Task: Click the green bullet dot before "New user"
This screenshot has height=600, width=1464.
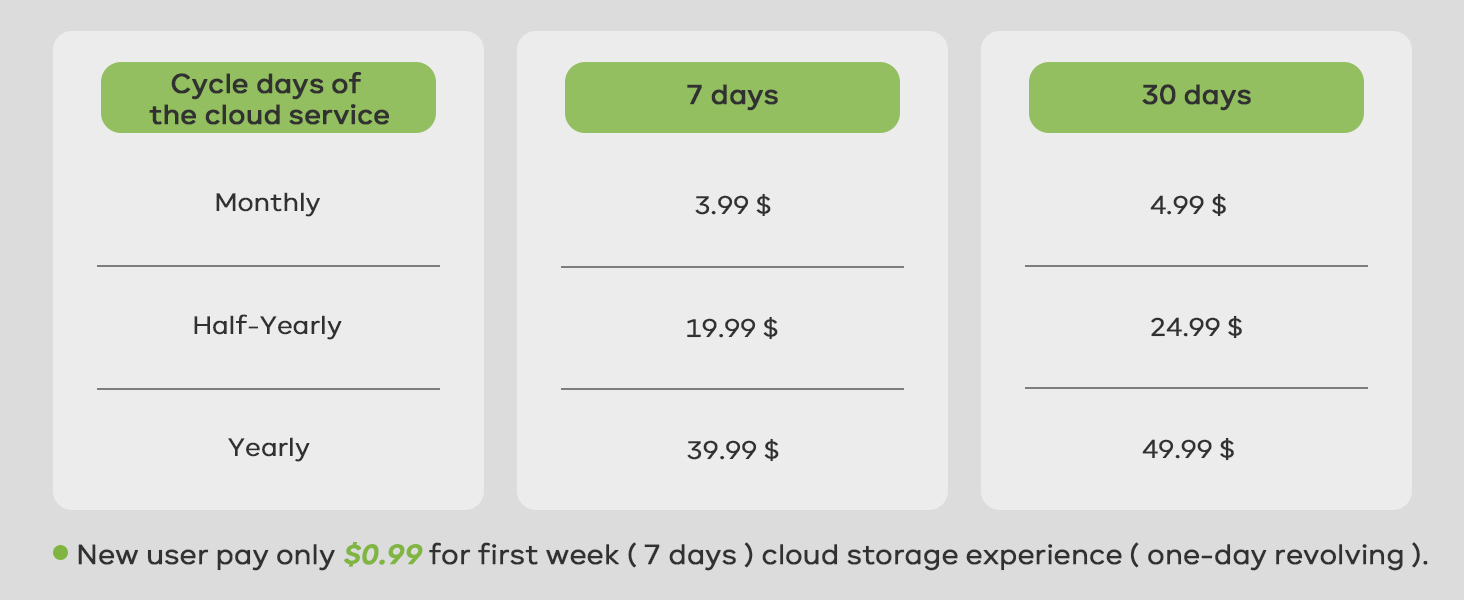Action: 61,553
